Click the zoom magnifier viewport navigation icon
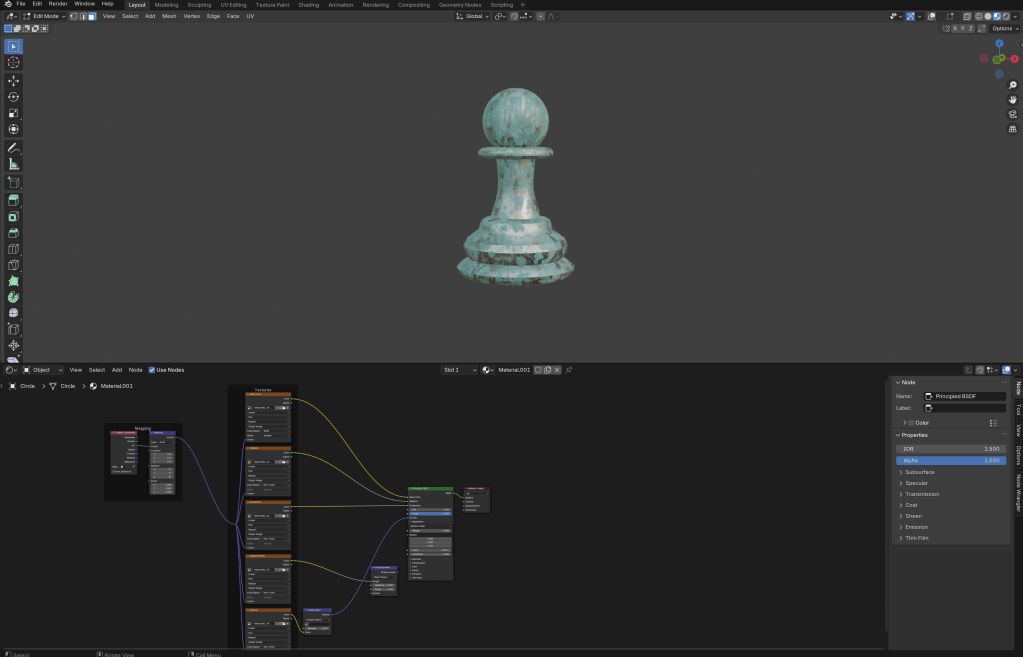The image size is (1023, 657). click(1012, 86)
